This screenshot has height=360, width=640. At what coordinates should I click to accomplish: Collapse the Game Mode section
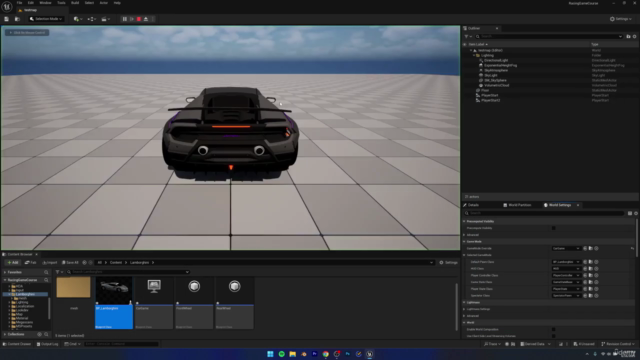[x=464, y=242]
